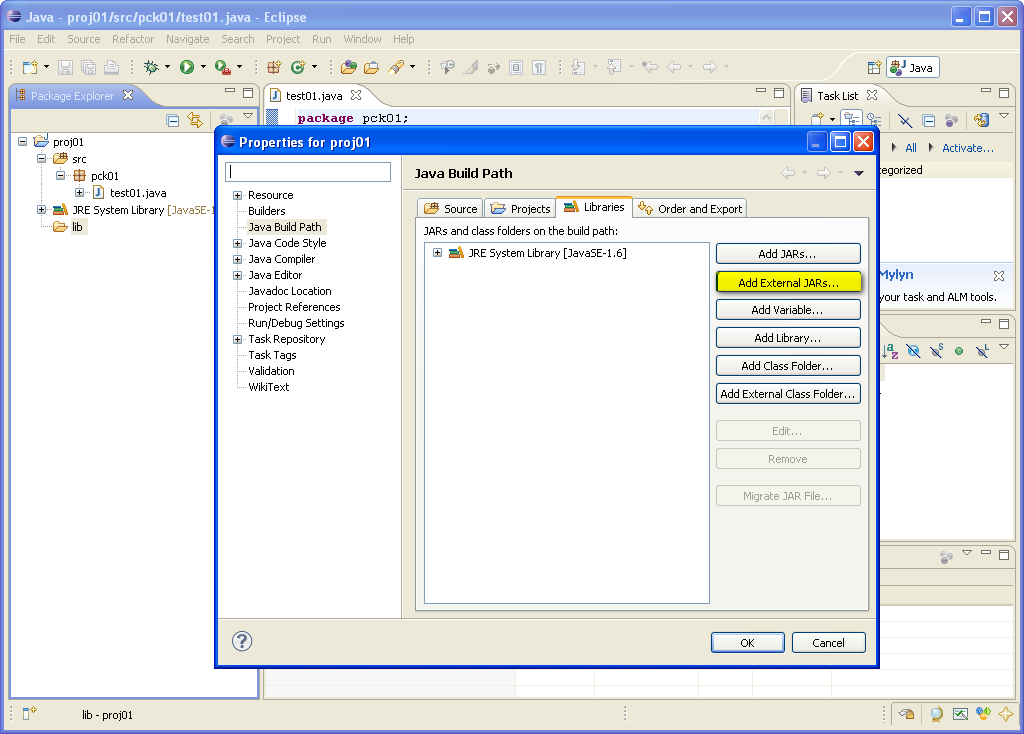The width and height of the screenshot is (1024, 734).
Task: Switch to the Projects tab
Action: tap(520, 208)
